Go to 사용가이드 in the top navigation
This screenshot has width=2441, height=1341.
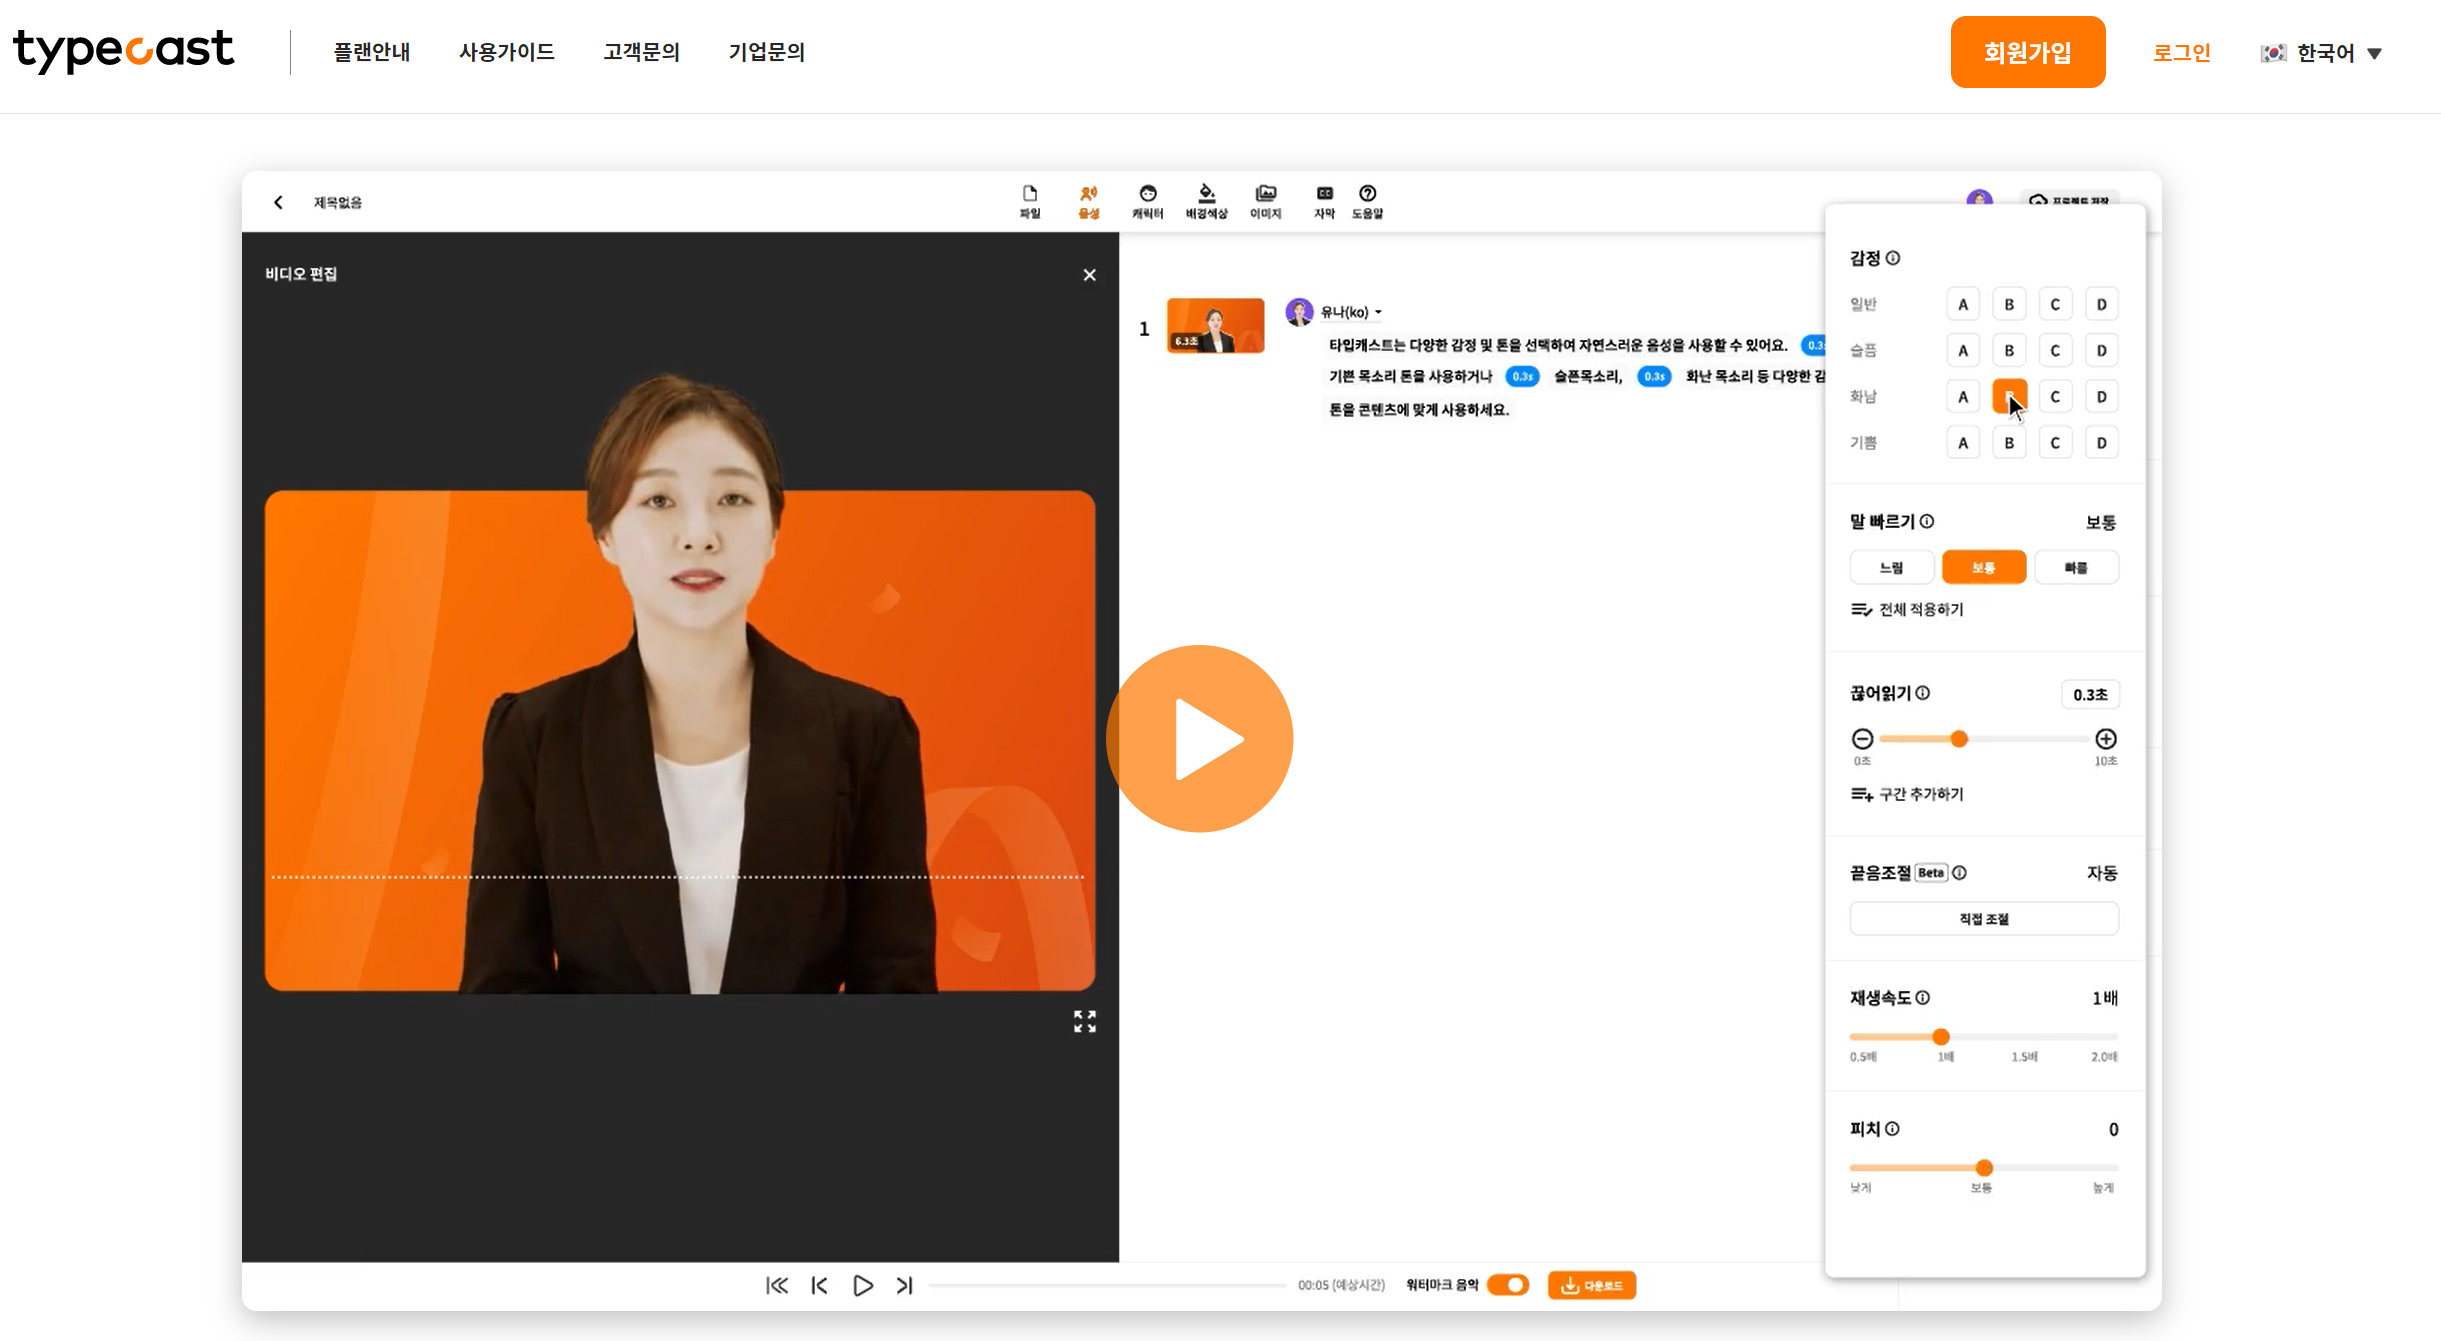(506, 52)
